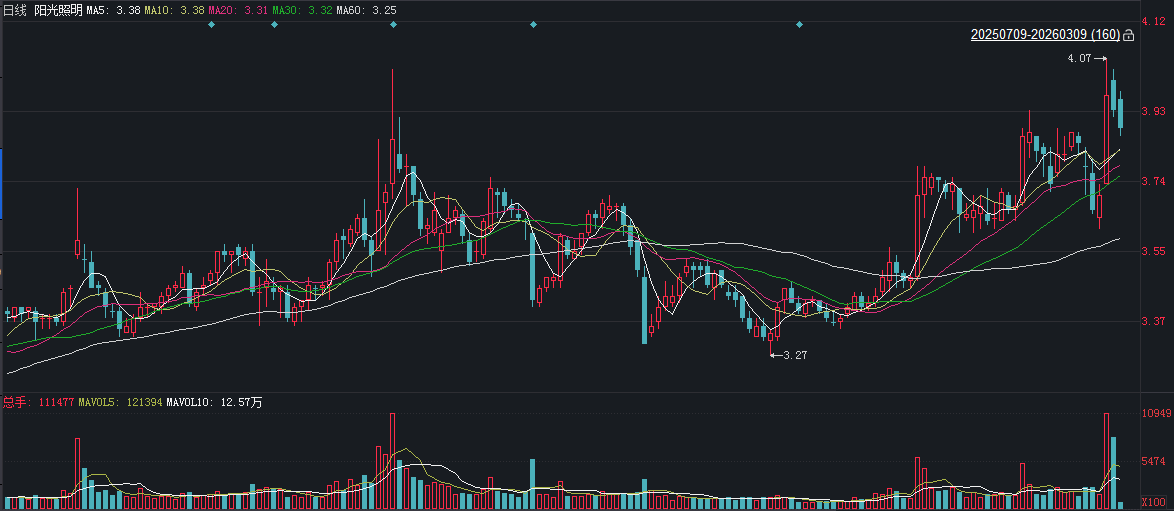The image size is (1174, 511).
Task: Click the 总手 volume indicator label
Action: [14, 402]
